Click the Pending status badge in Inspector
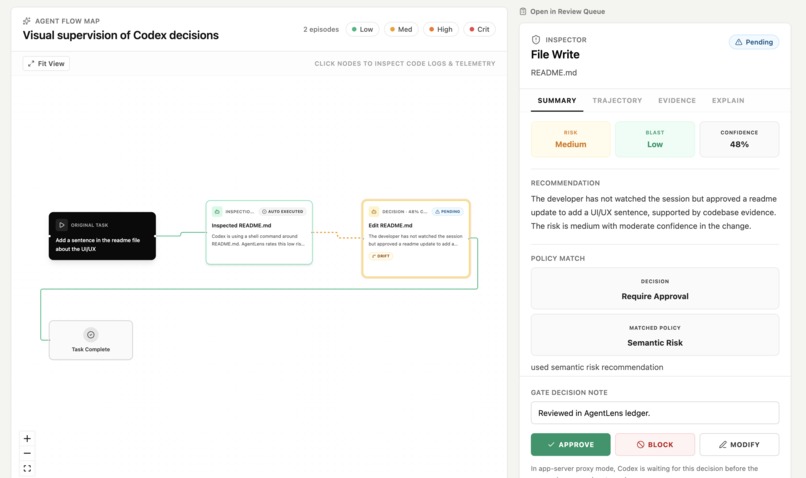The height and width of the screenshot is (478, 806). 754,42
